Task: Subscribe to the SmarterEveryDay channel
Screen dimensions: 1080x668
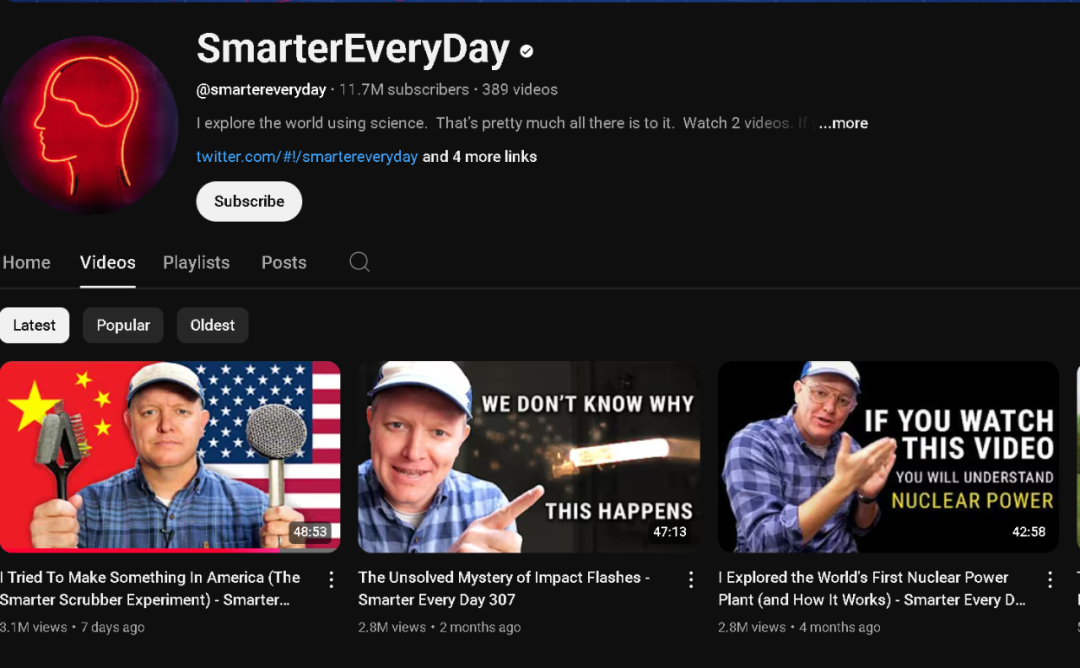Action: (x=249, y=201)
